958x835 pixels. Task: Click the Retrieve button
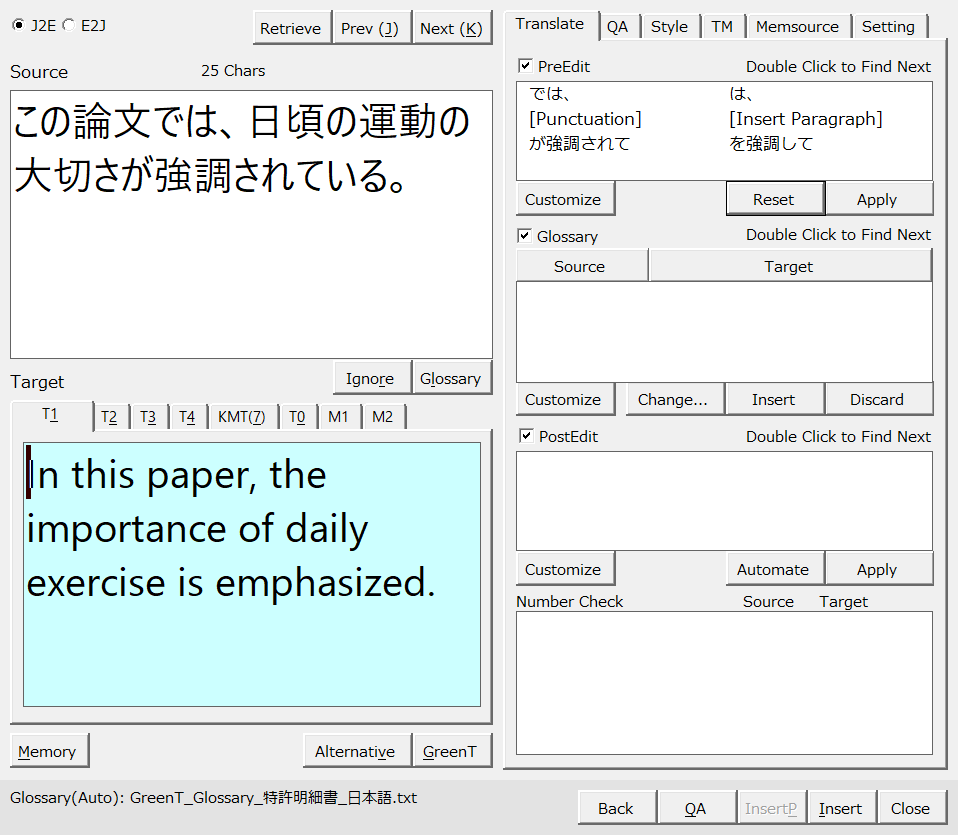pos(290,28)
